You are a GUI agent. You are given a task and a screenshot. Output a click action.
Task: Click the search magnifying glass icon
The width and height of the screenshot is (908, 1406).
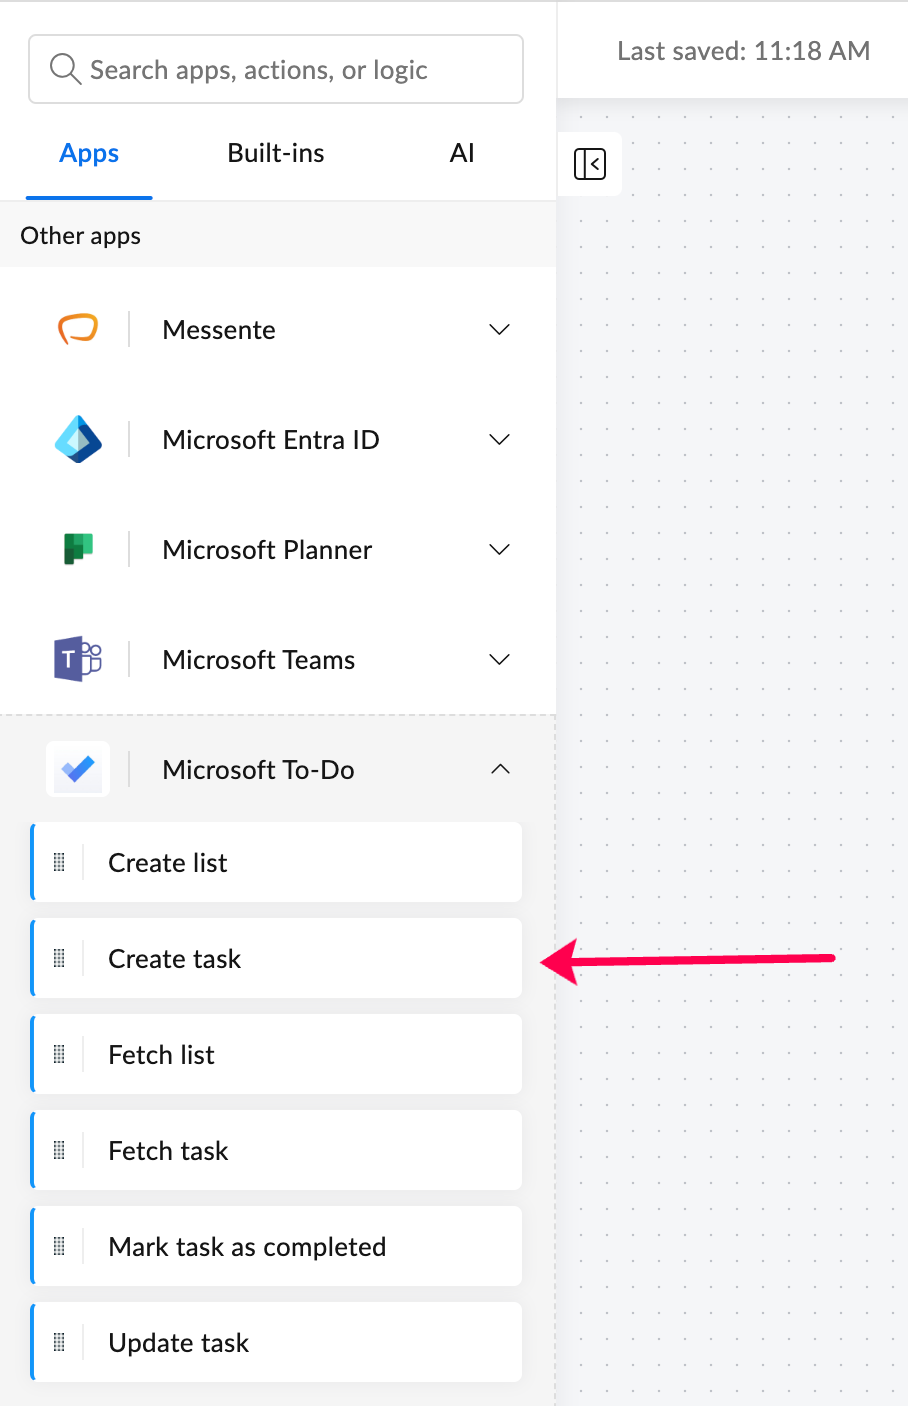click(65, 69)
